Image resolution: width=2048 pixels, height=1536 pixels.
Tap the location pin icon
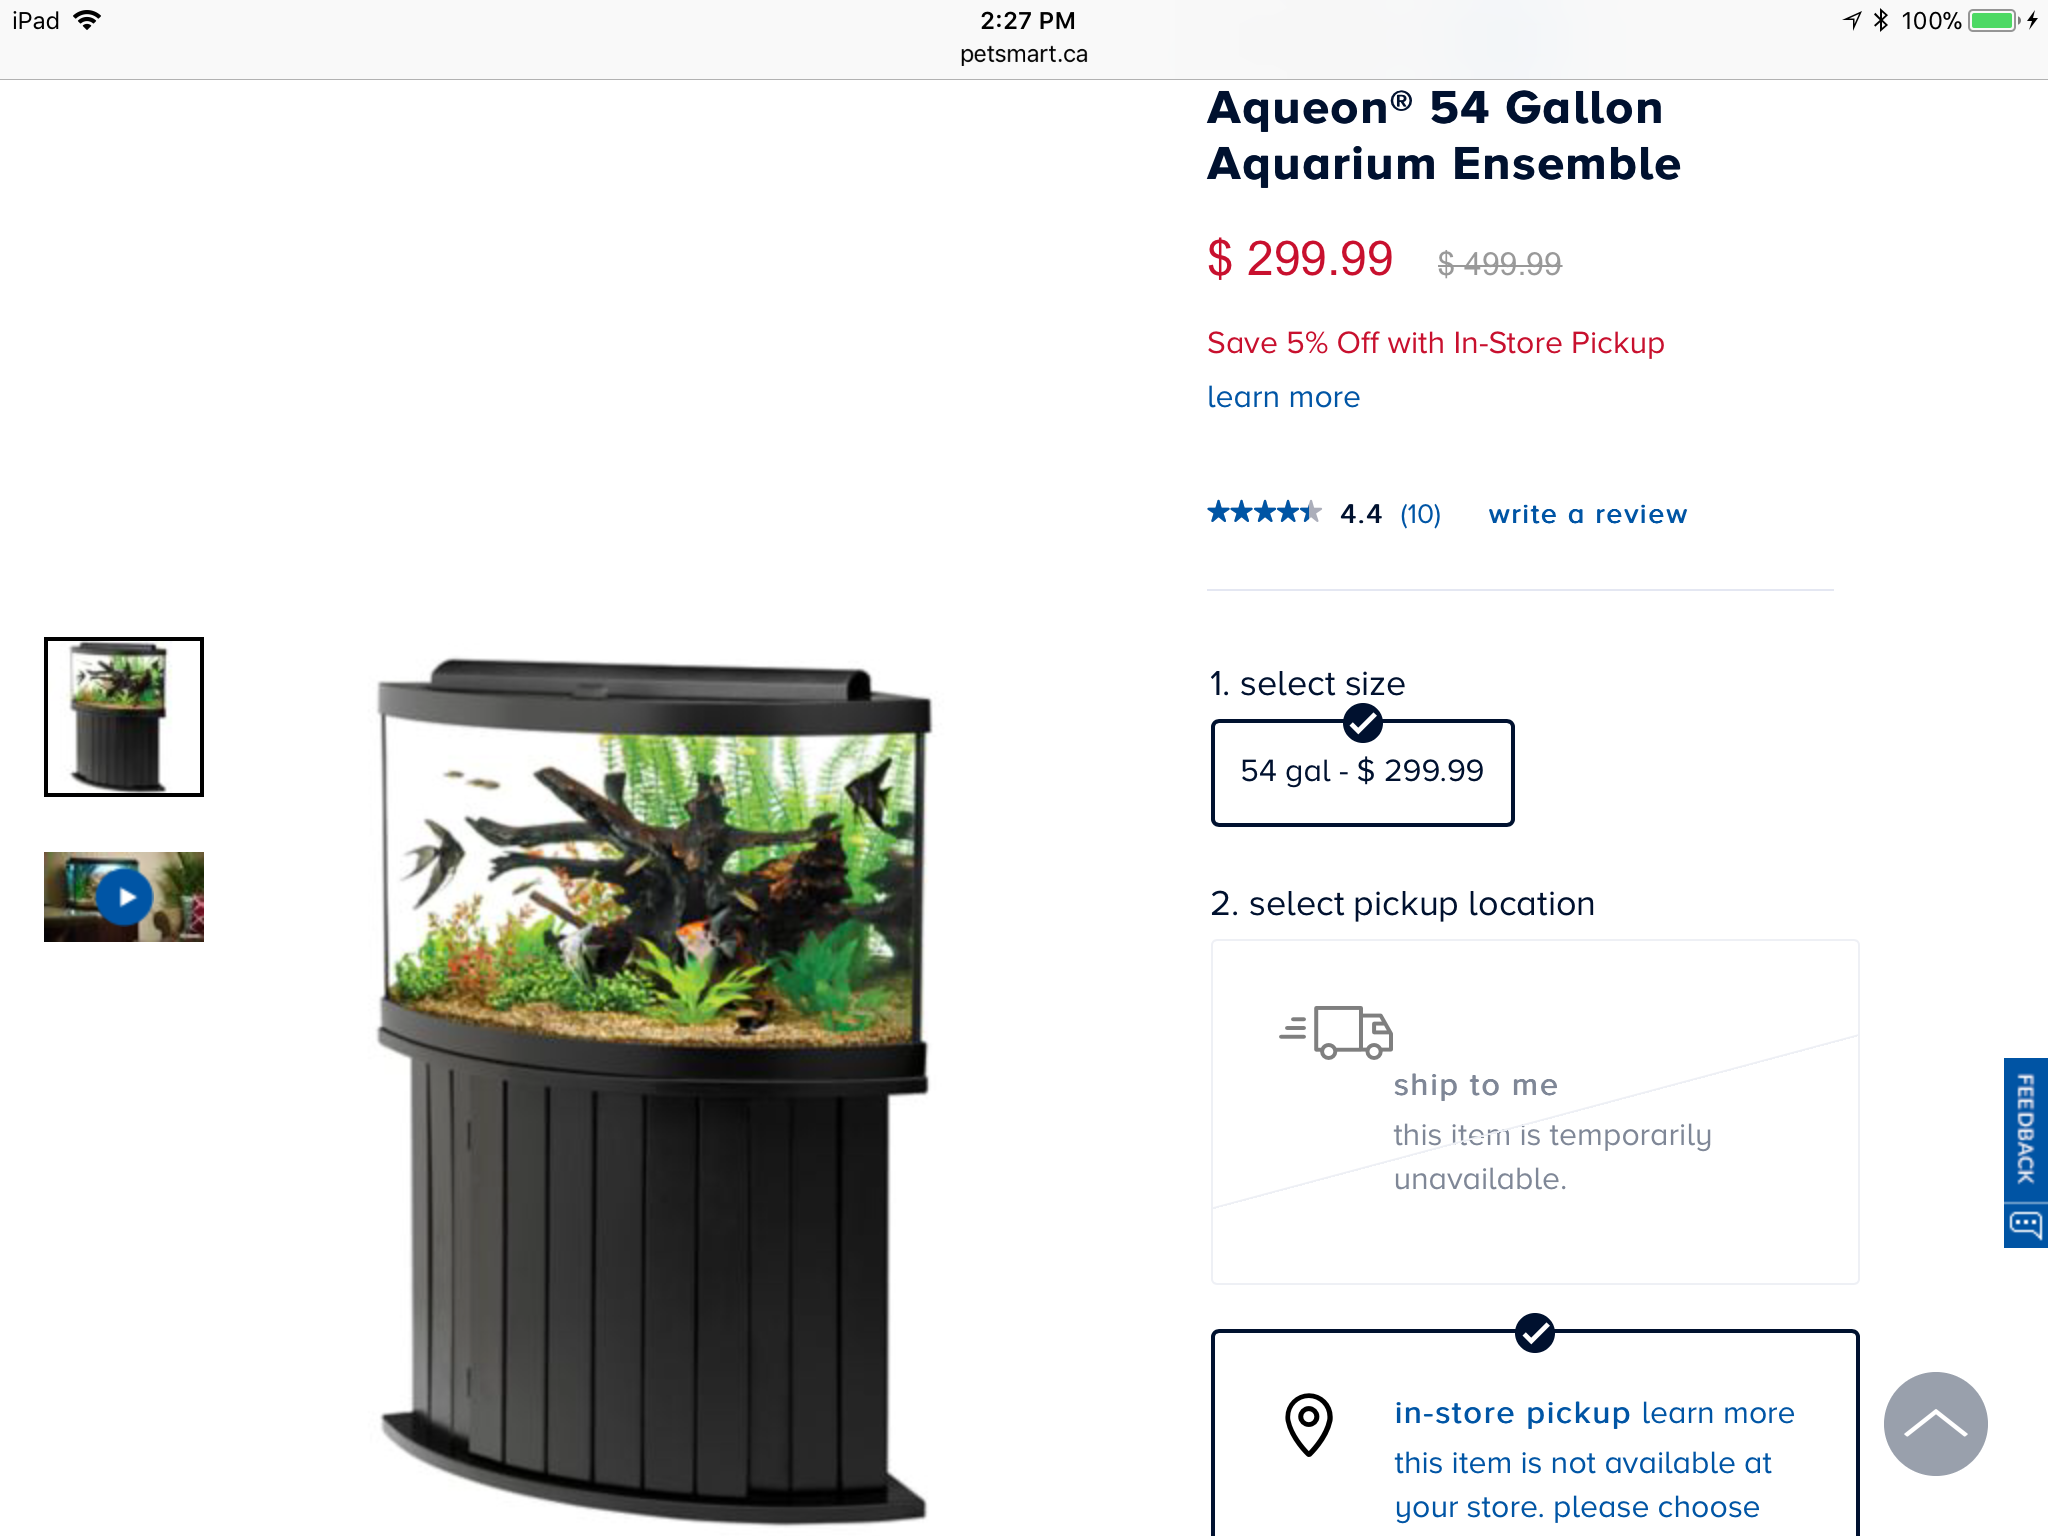[x=1308, y=1425]
